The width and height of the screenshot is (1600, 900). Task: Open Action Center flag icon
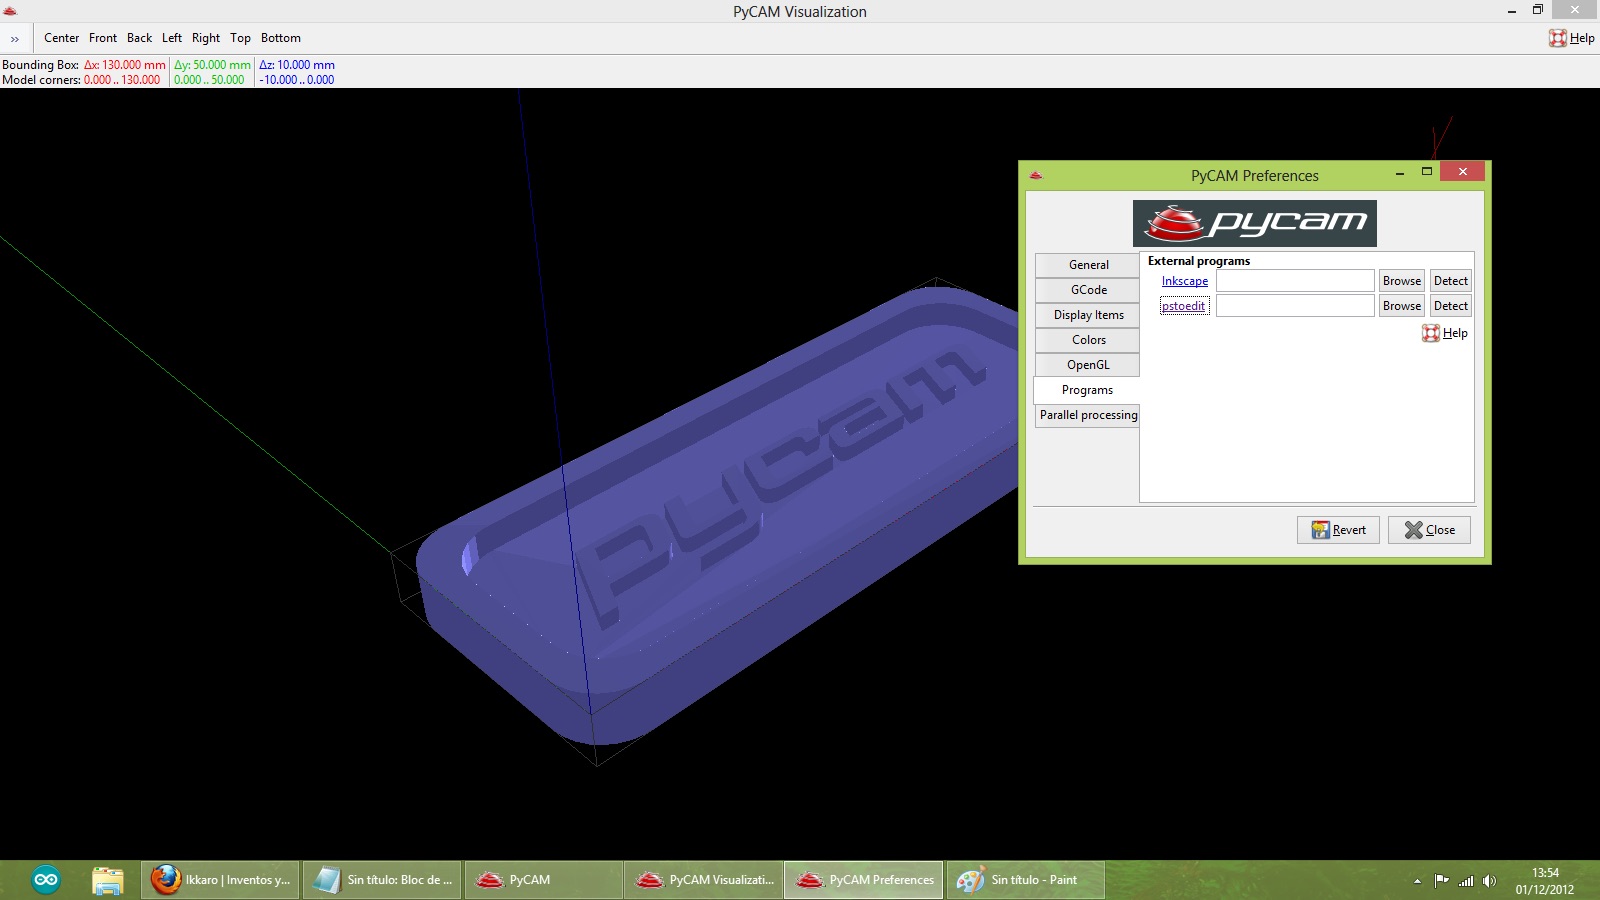pyautogui.click(x=1441, y=881)
